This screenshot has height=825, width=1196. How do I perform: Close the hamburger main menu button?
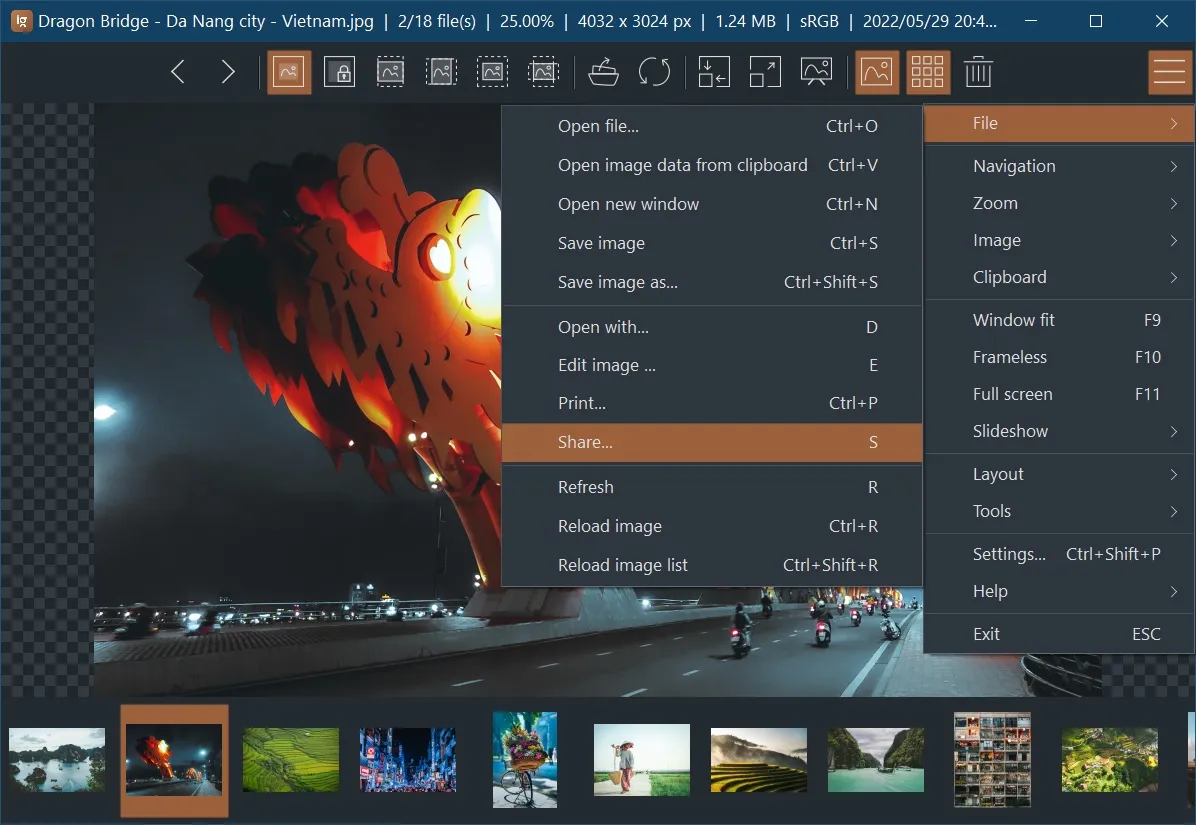pos(1170,72)
